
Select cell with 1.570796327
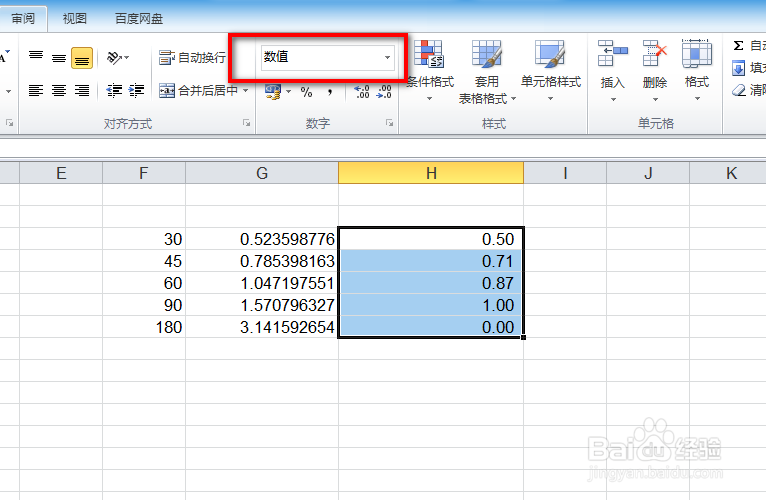262,305
